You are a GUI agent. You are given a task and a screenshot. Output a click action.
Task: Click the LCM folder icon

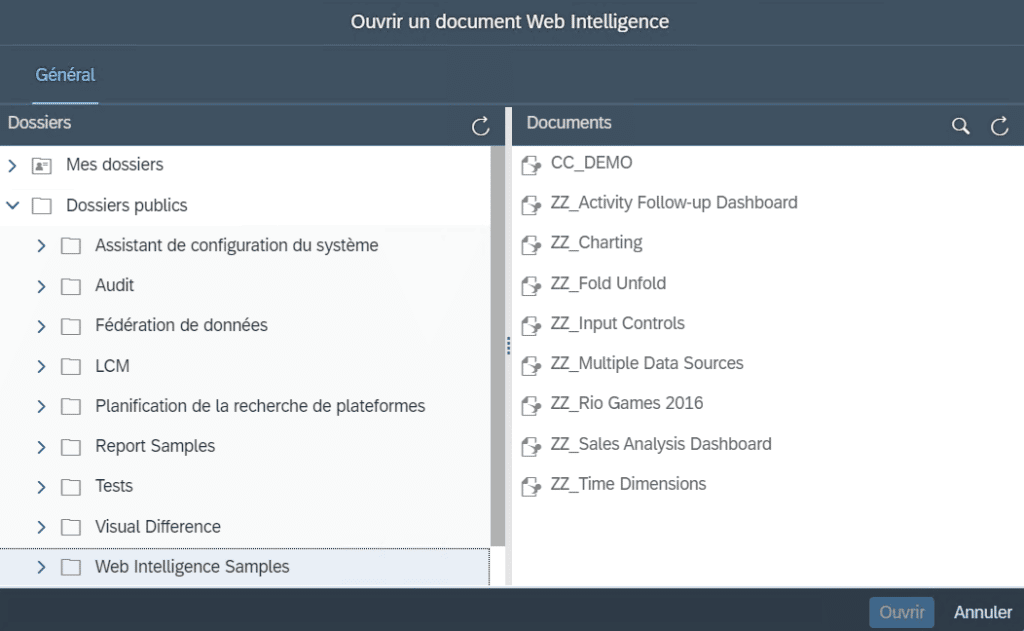tap(71, 366)
